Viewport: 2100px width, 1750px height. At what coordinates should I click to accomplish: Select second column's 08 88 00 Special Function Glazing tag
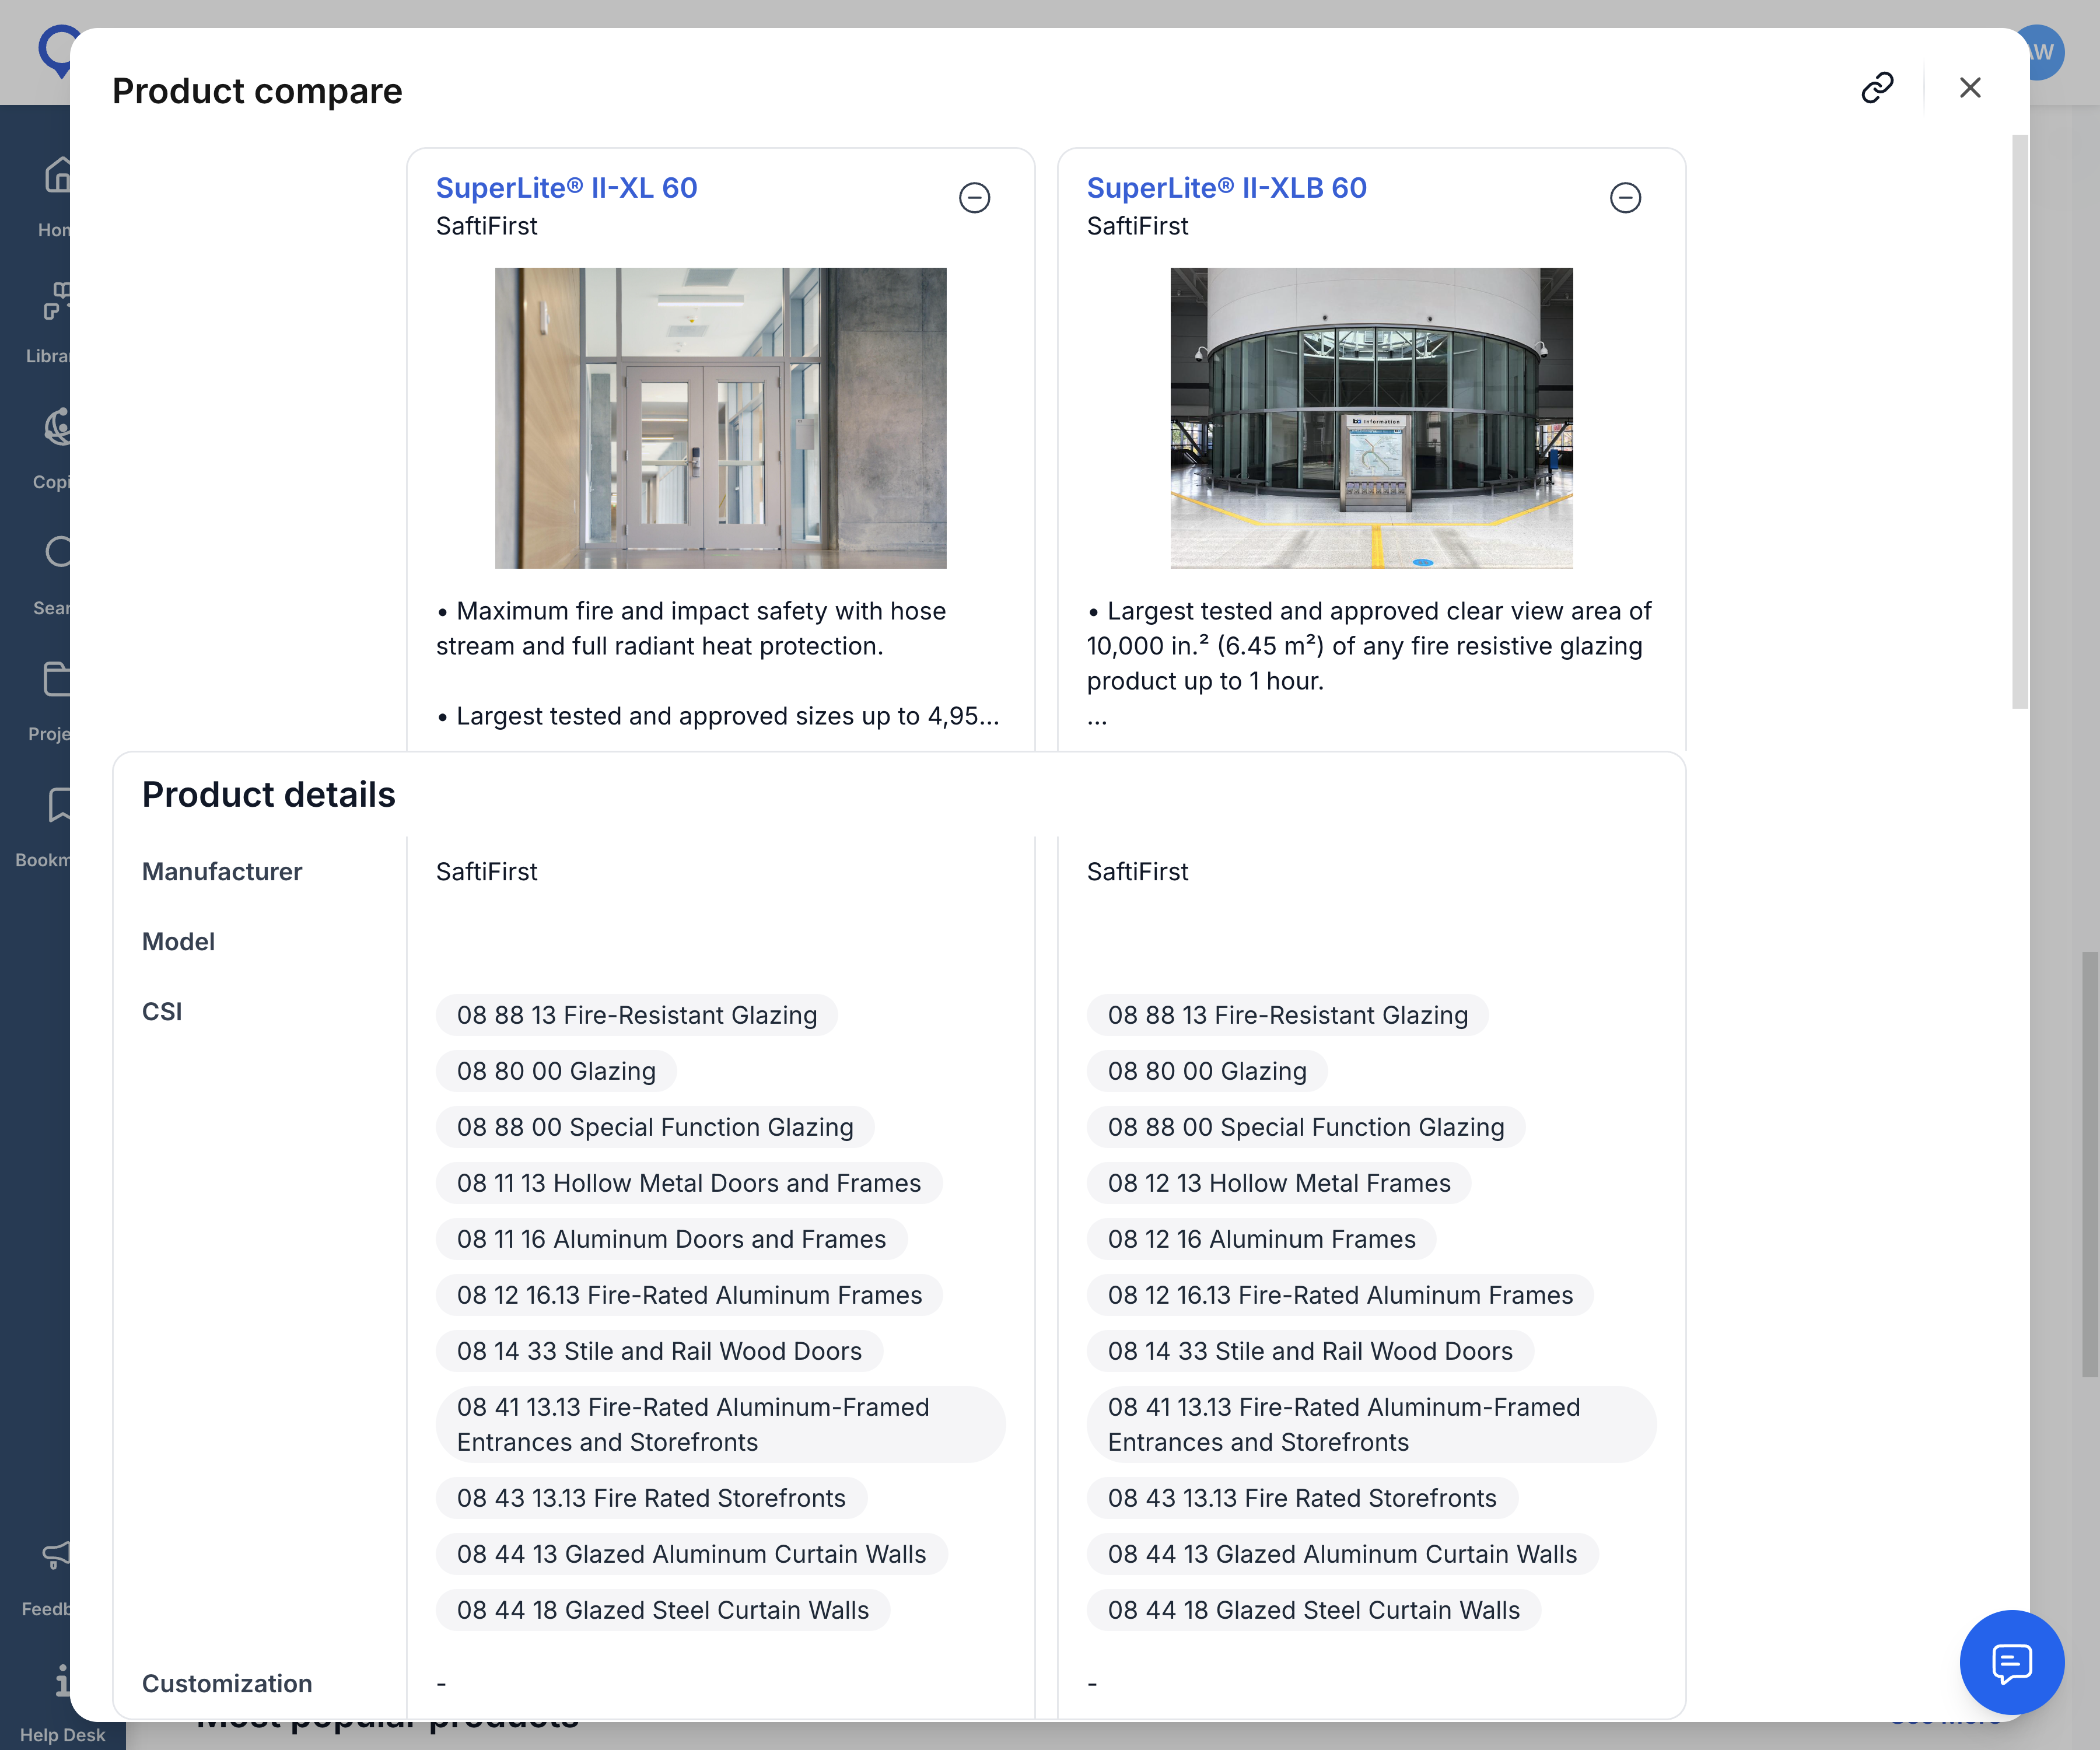click(1306, 1127)
